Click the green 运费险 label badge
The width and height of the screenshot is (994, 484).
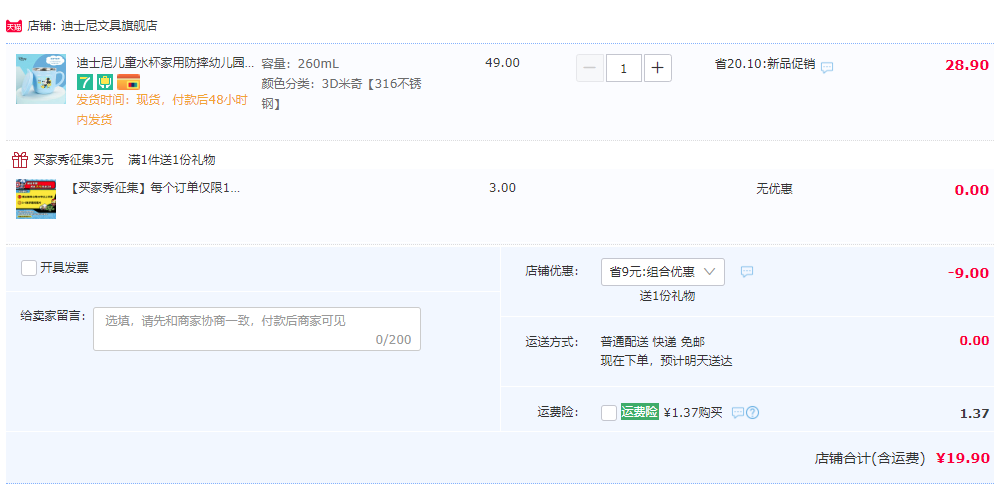point(640,412)
